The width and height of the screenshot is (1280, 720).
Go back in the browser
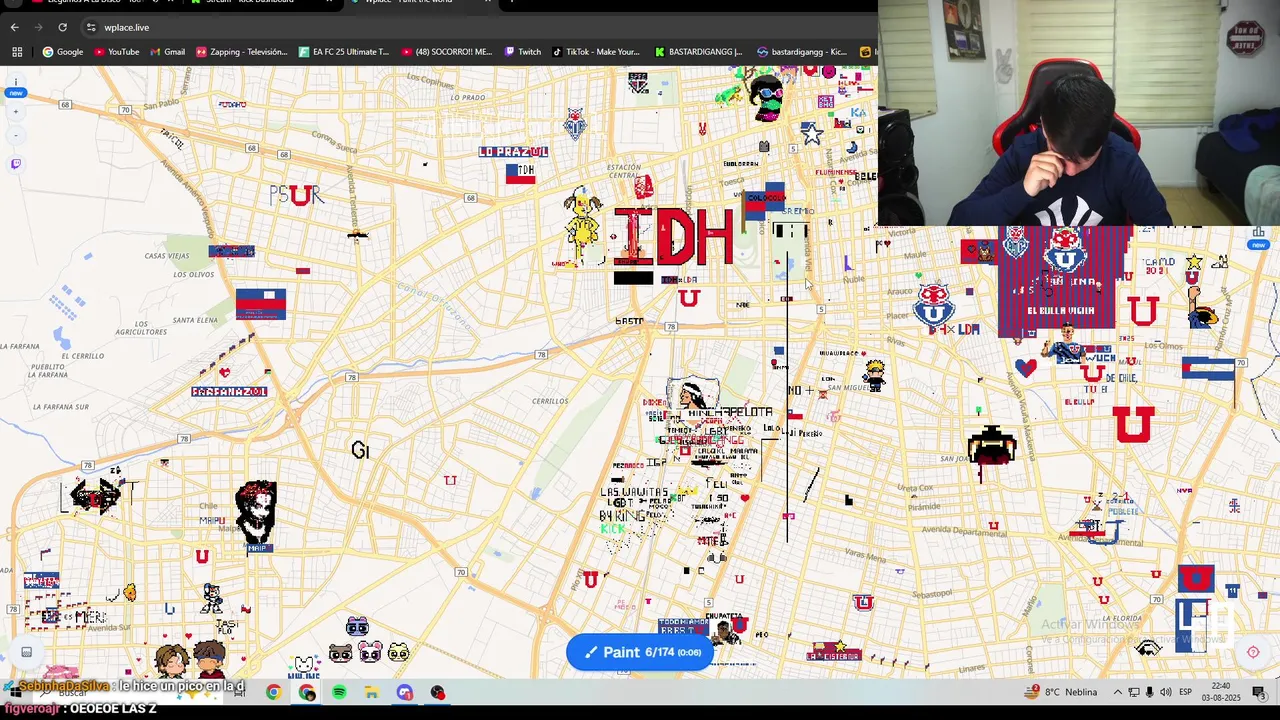coord(14,27)
